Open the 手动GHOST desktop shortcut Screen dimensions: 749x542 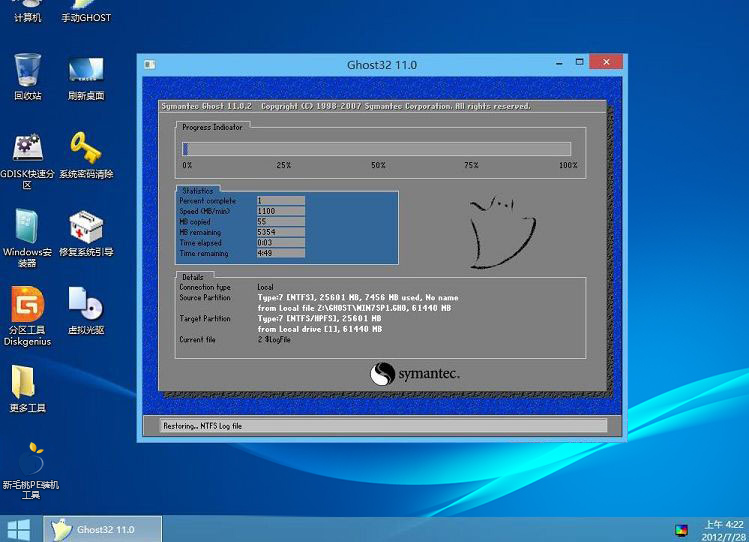86,11
